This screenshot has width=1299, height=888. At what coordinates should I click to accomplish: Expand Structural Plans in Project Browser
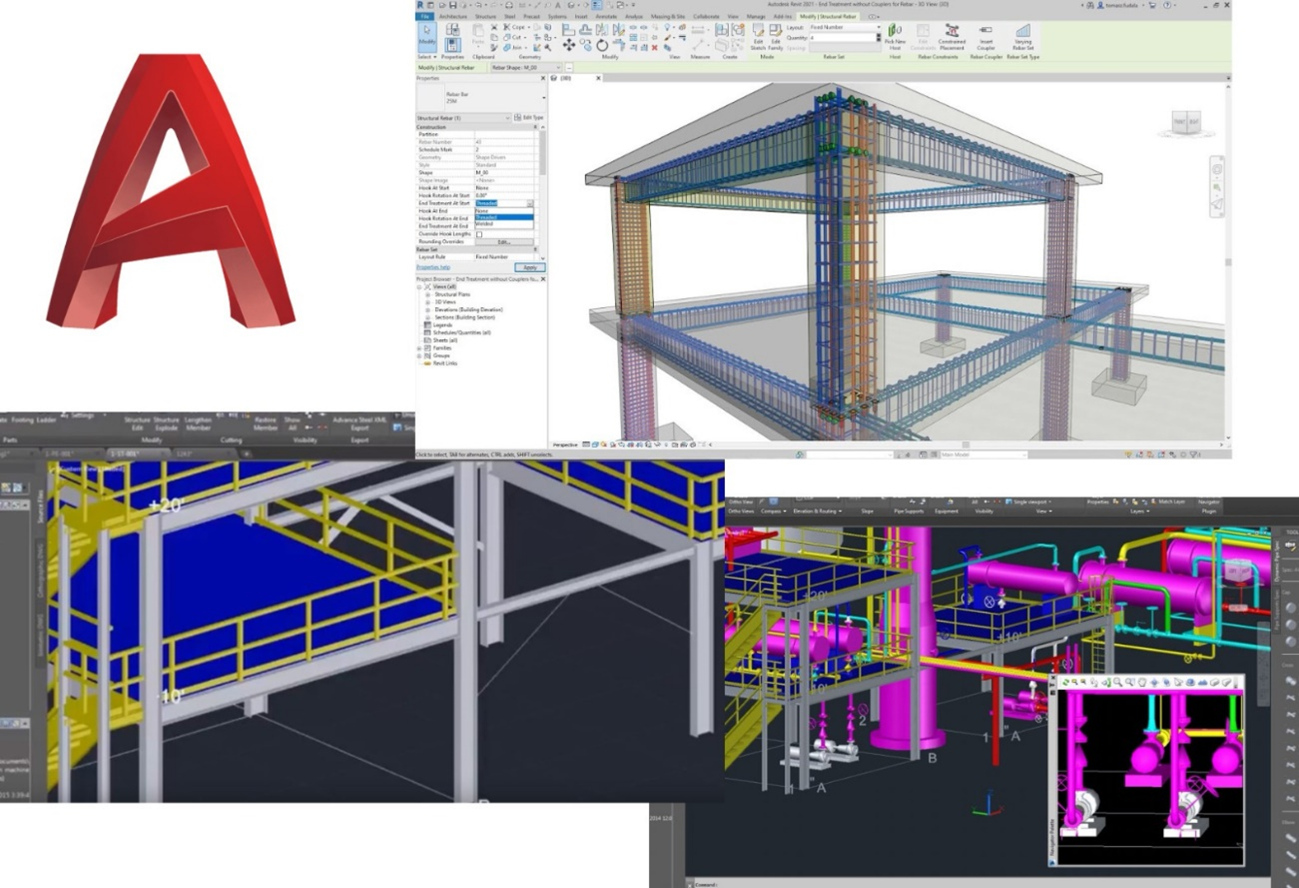pos(428,294)
